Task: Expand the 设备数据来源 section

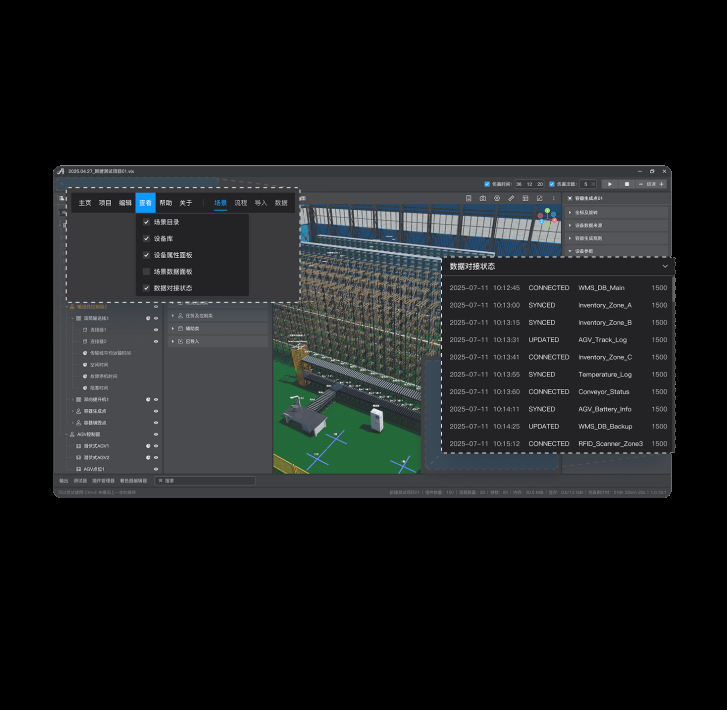Action: click(x=616, y=225)
